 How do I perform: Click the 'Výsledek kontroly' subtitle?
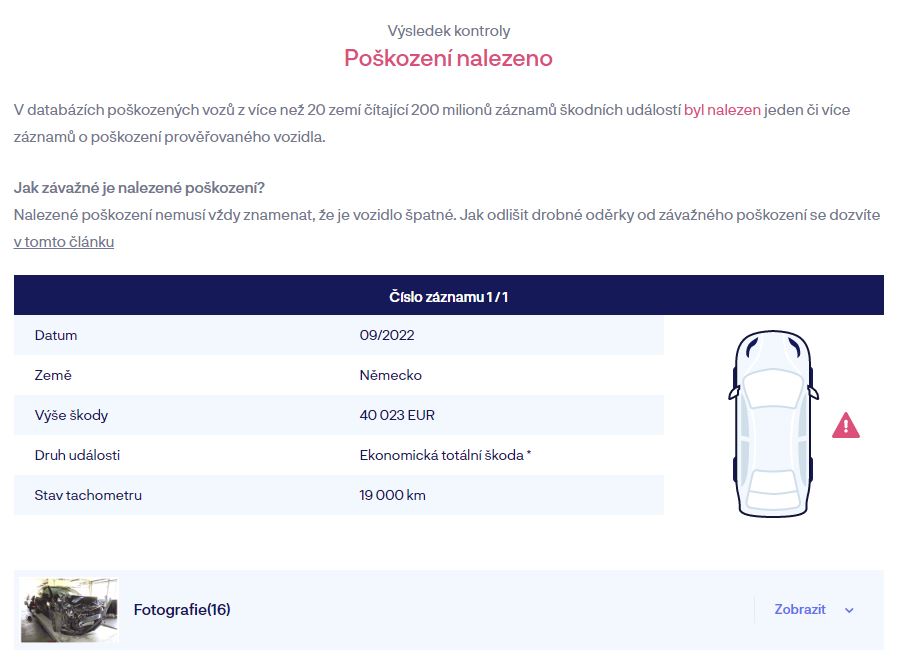[448, 31]
